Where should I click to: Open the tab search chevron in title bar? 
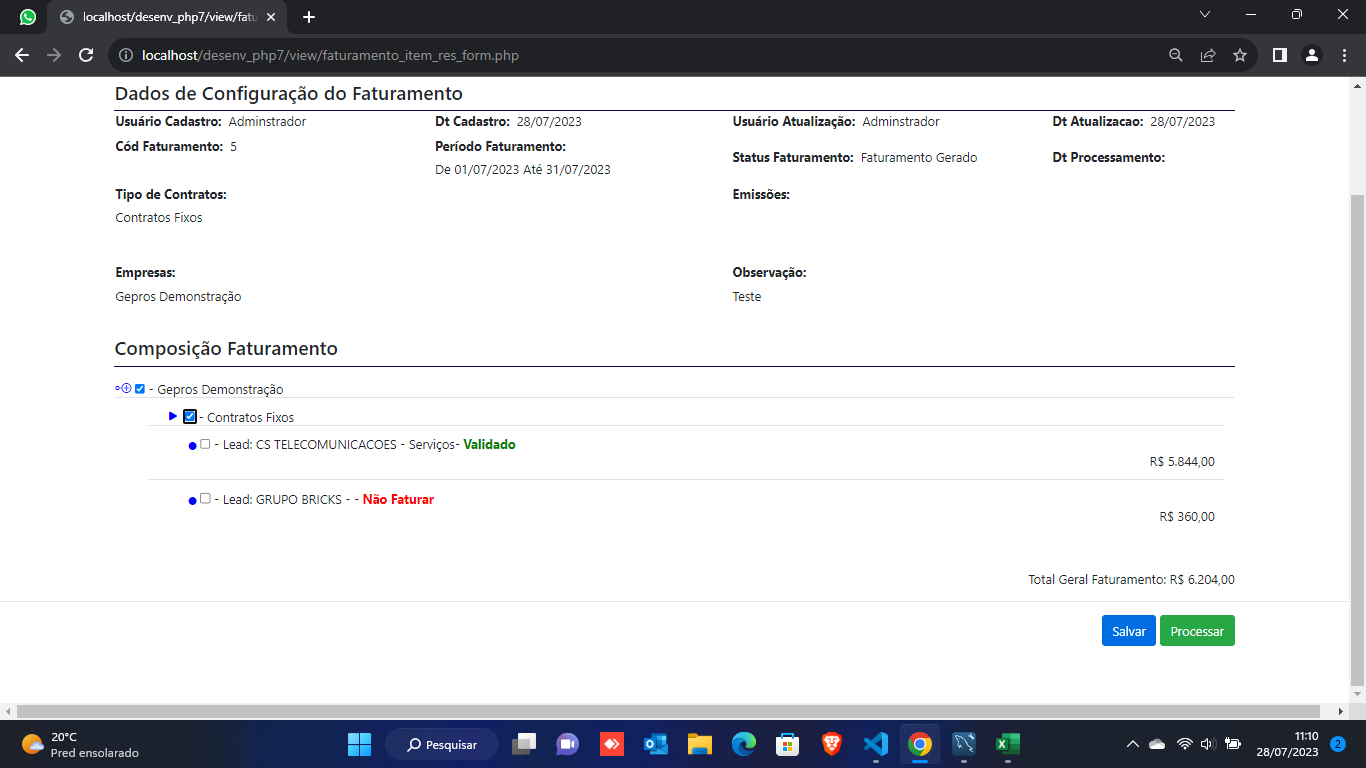point(1205,15)
